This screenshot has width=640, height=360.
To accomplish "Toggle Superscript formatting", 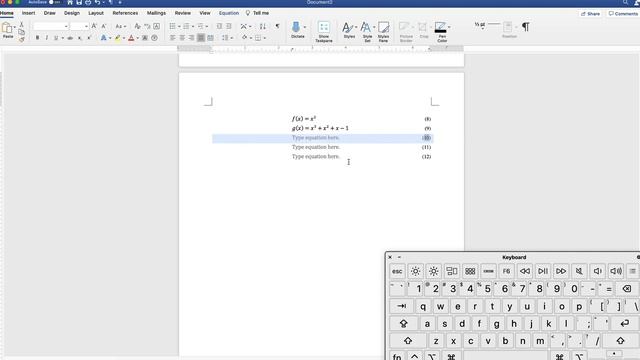I will (x=89, y=38).
